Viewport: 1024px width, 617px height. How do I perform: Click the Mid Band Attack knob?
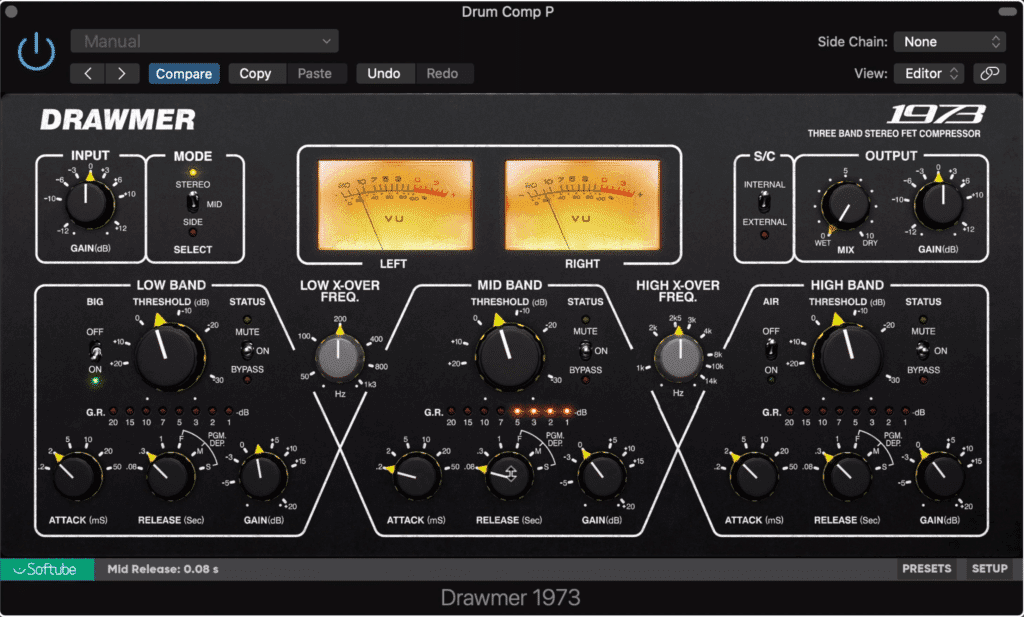click(x=416, y=476)
